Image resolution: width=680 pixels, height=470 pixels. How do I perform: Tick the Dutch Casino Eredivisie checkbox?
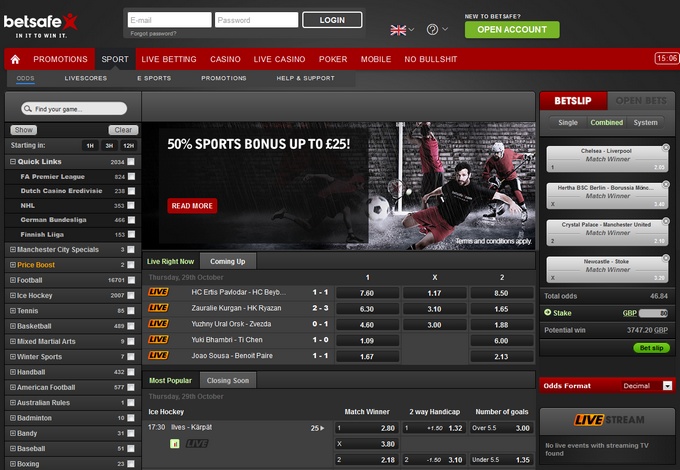pos(131,191)
